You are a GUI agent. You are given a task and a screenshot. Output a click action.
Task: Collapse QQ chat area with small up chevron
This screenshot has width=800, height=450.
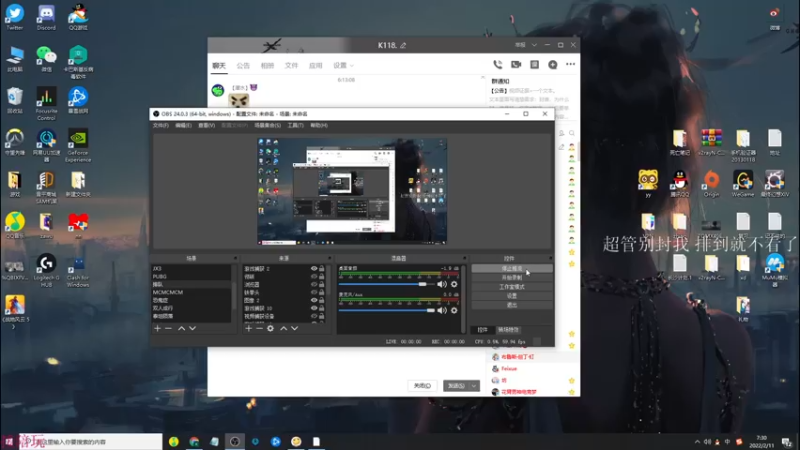[x=483, y=78]
